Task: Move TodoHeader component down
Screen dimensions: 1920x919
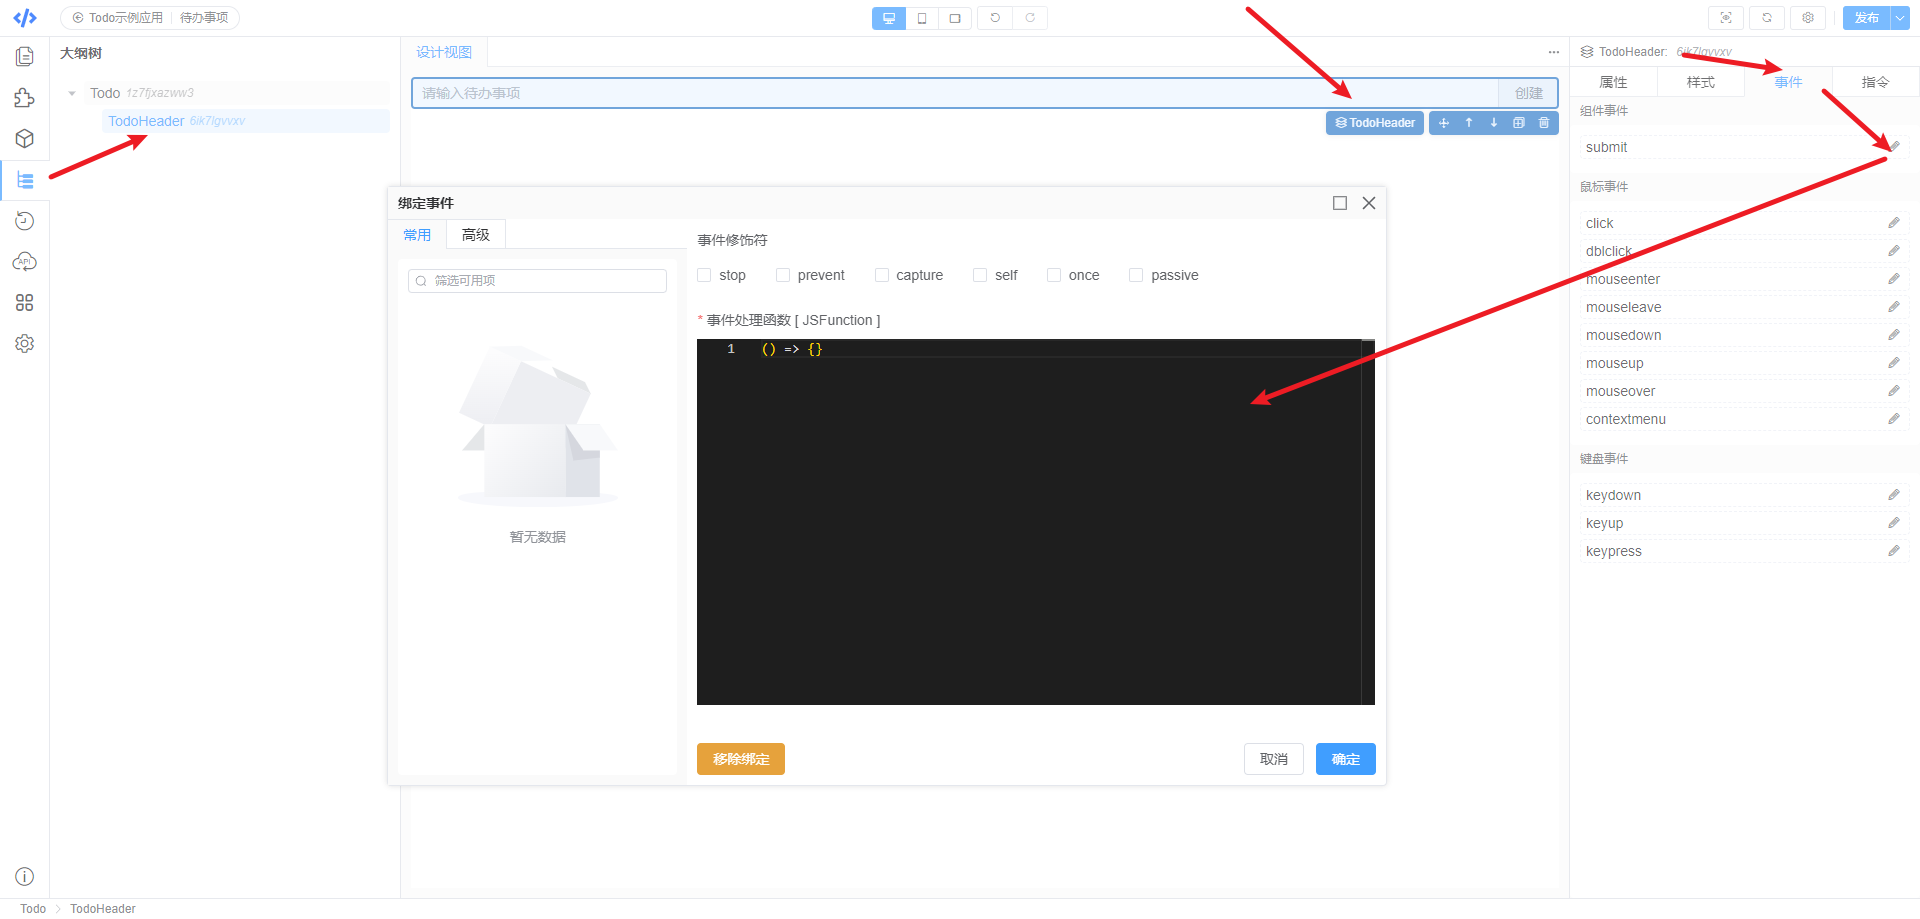Action: click(x=1494, y=123)
